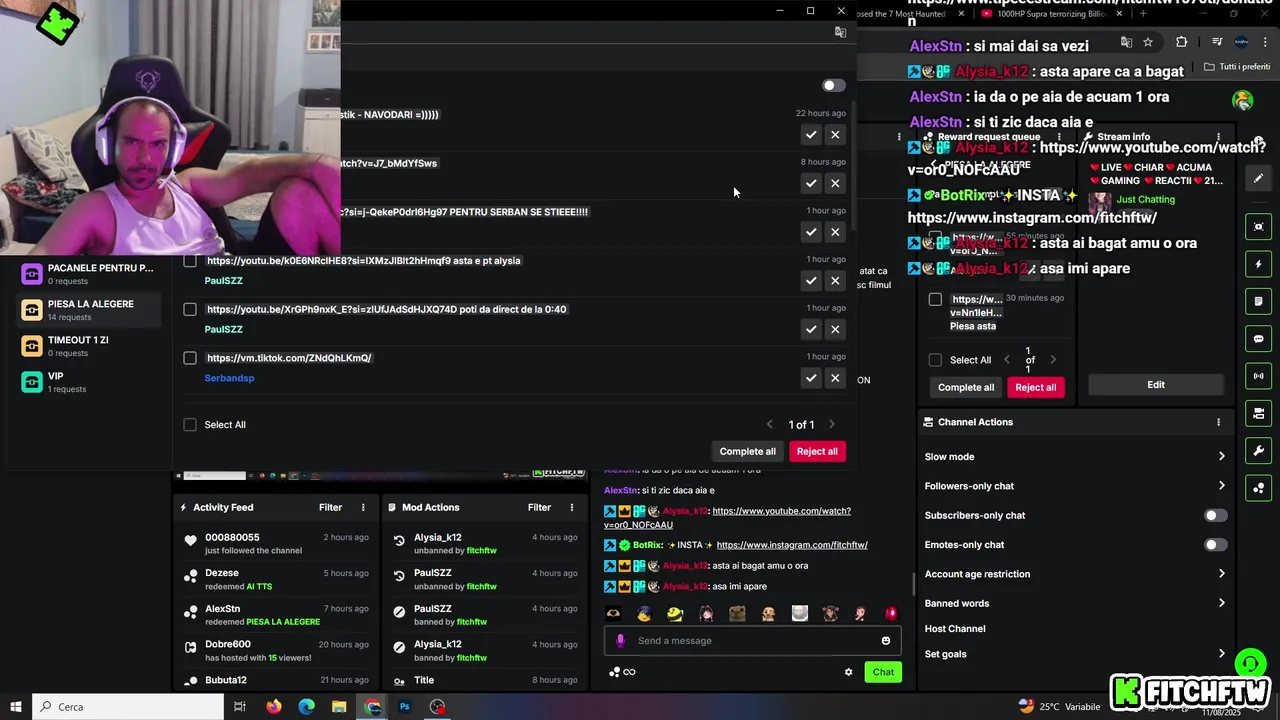Reject the 22 hours ago request with X

pos(835,135)
